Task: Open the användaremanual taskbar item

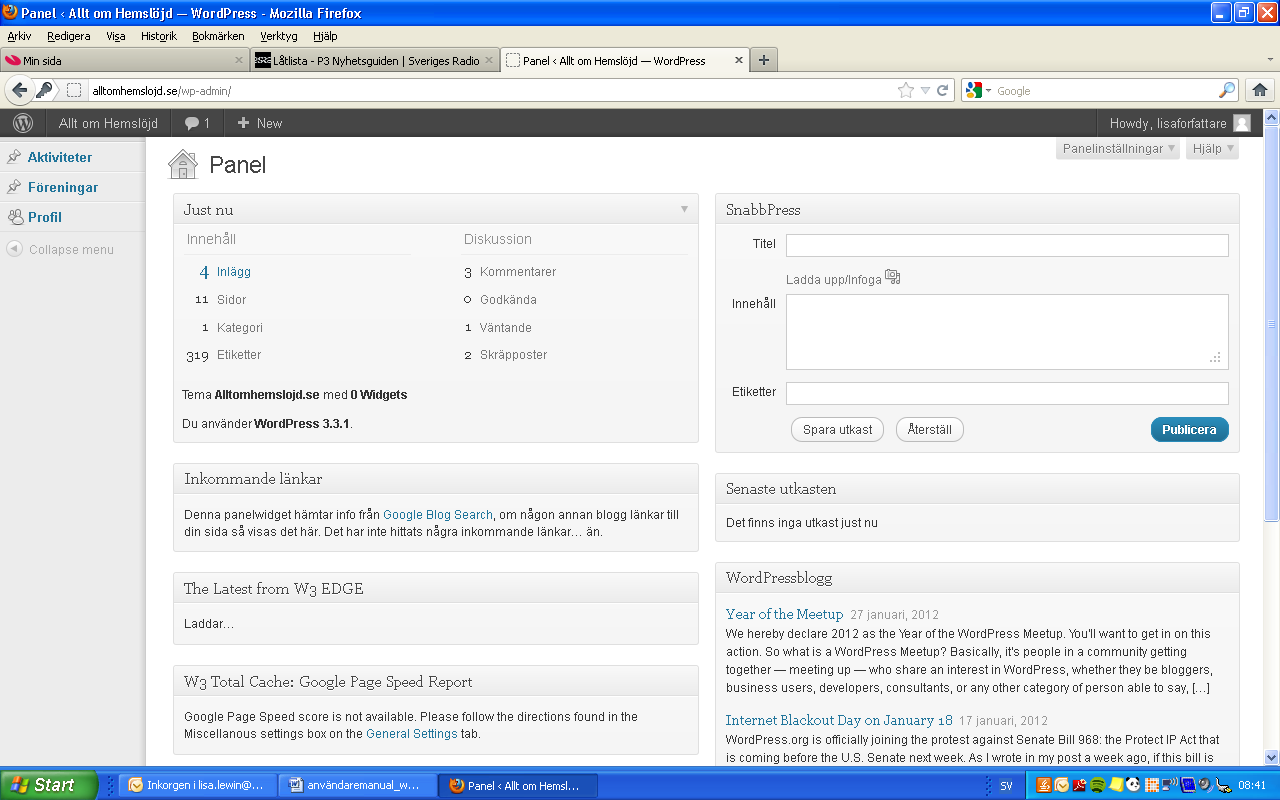Action: [357, 785]
